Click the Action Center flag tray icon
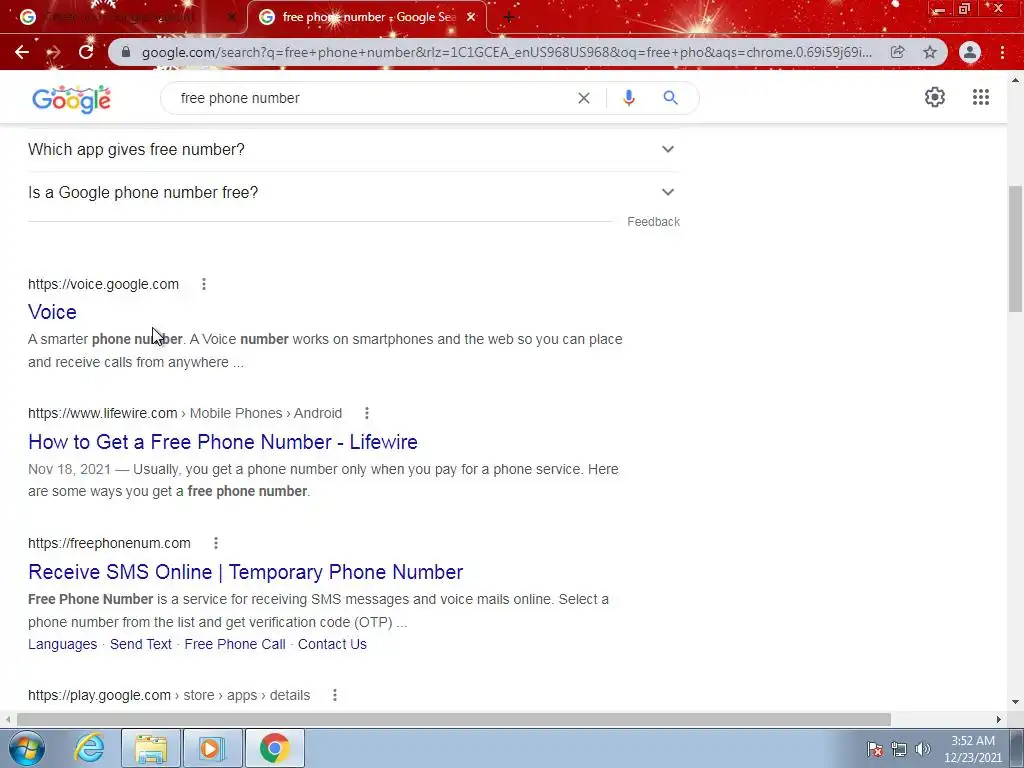Image resolution: width=1024 pixels, height=768 pixels. coord(875,749)
